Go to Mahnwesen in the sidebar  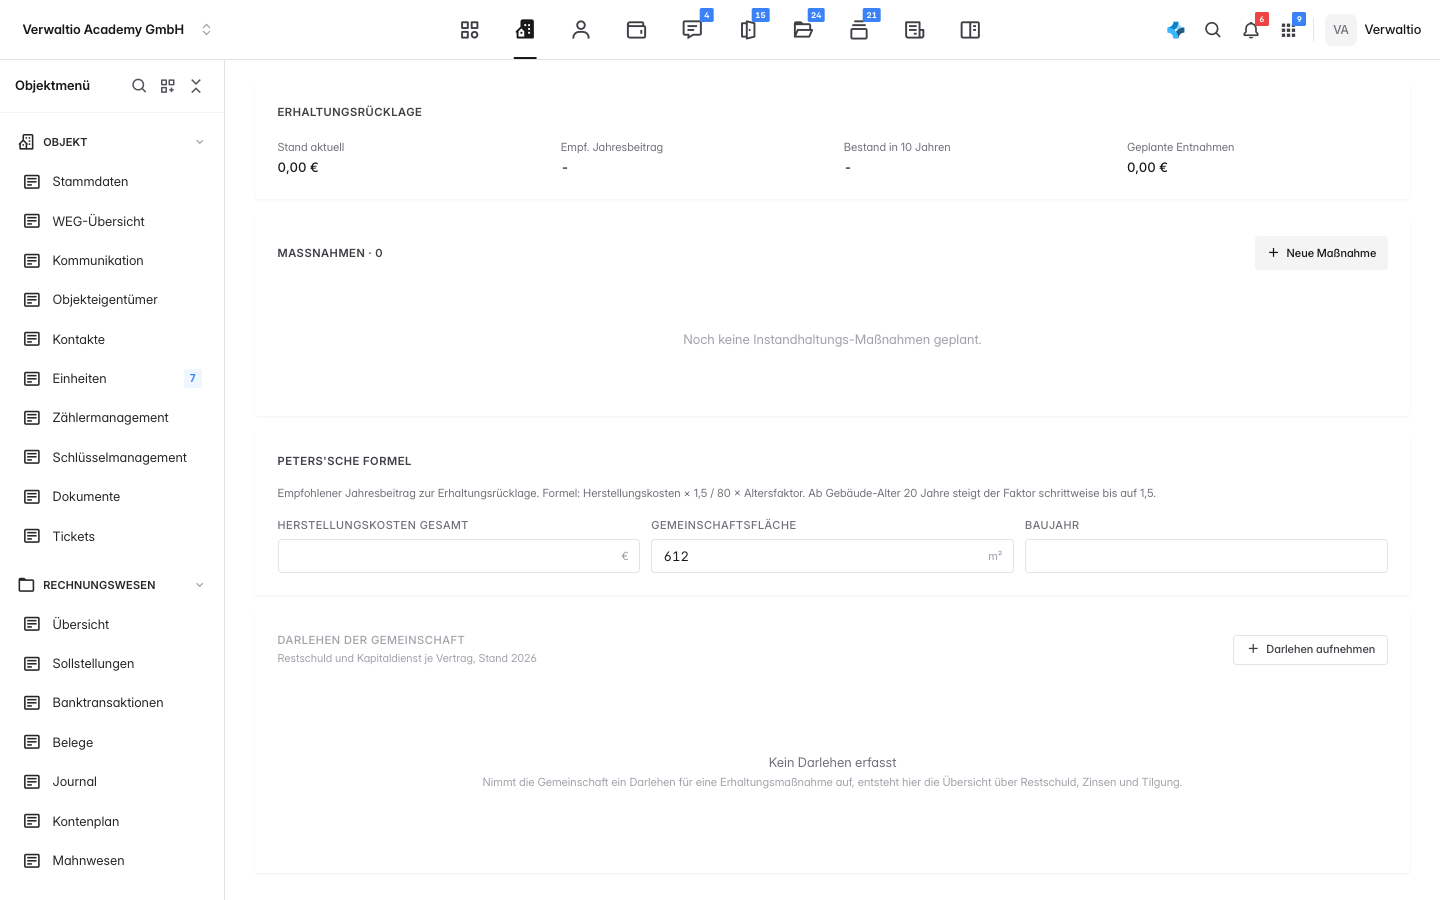coord(112,860)
